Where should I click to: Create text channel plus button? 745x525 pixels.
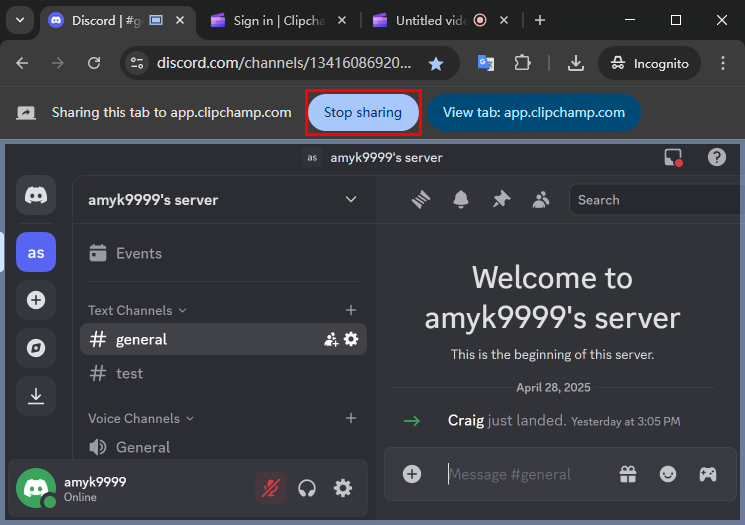coord(351,310)
